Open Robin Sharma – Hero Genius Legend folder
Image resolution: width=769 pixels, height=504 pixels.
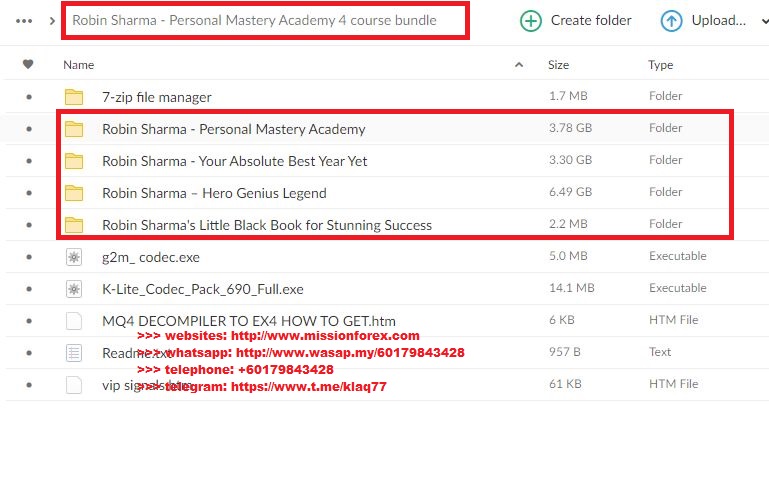click(214, 193)
